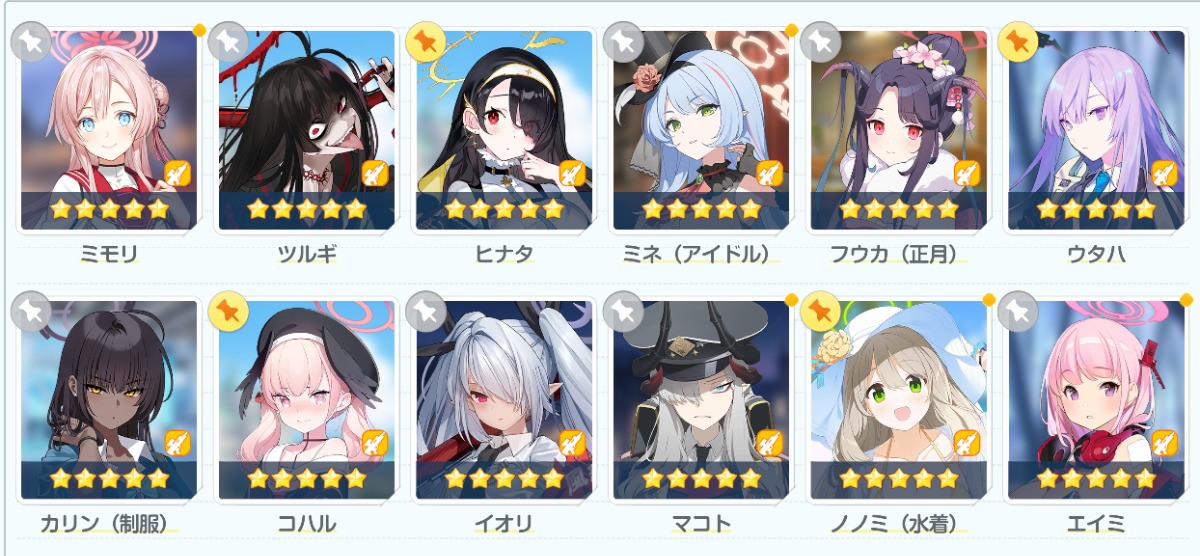The height and width of the screenshot is (556, 1200).
Task: Click the attack-type badge on エイミ's card
Action: (1164, 442)
